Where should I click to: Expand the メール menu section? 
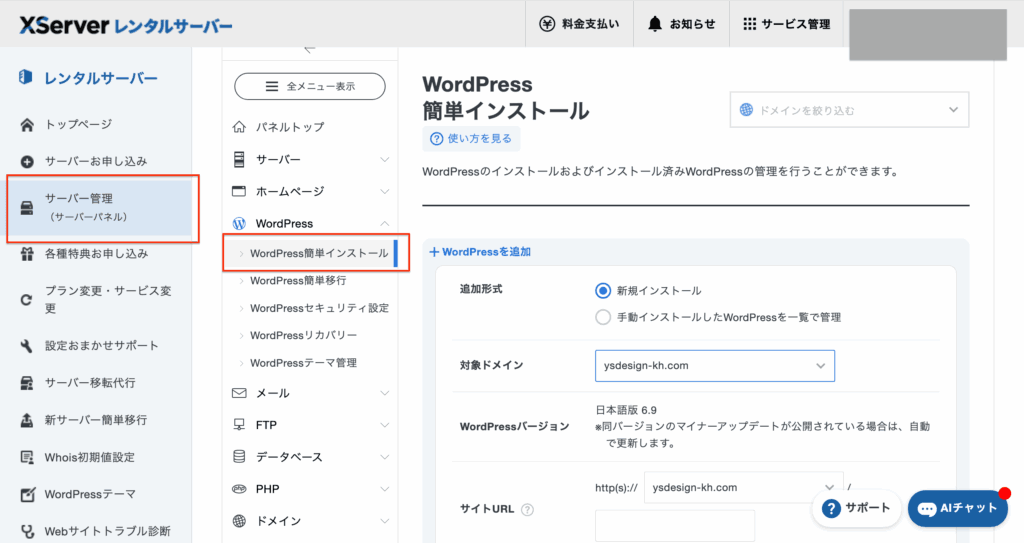pyautogui.click(x=385, y=393)
